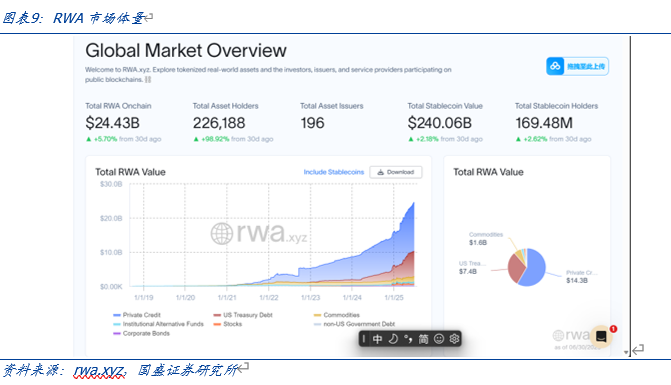Click the Private Credit legend item

137,315
